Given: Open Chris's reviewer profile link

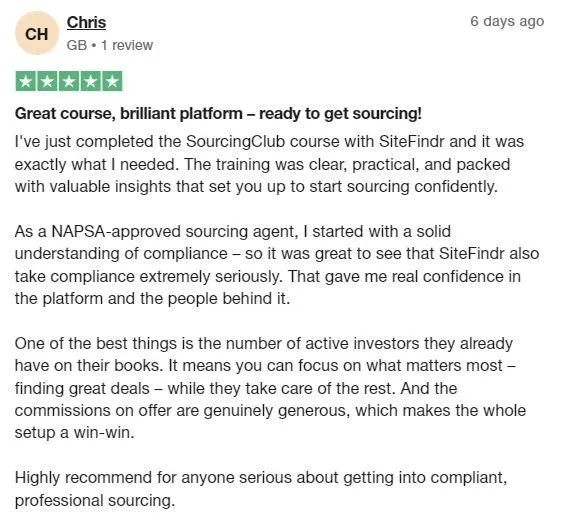Looking at the screenshot, I should point(86,22).
